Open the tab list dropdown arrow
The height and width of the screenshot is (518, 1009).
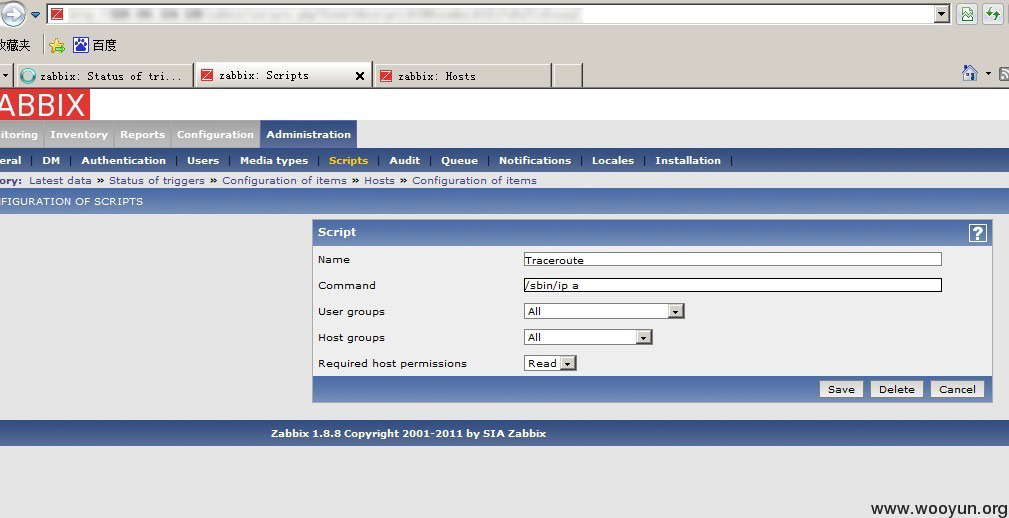pyautogui.click(x=5, y=75)
